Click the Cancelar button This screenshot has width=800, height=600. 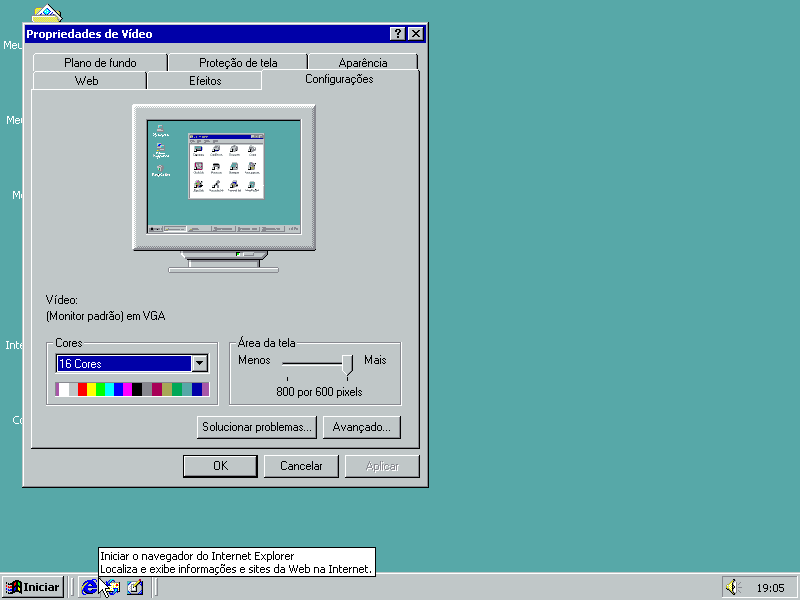301,466
